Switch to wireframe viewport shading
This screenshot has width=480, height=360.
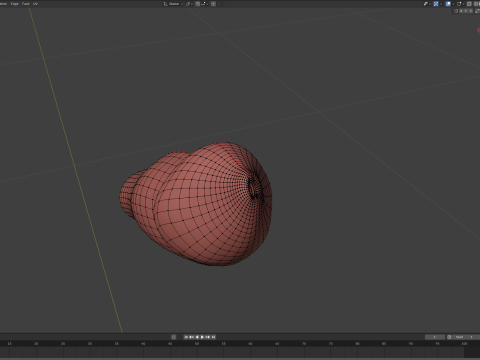(x=476, y=4)
